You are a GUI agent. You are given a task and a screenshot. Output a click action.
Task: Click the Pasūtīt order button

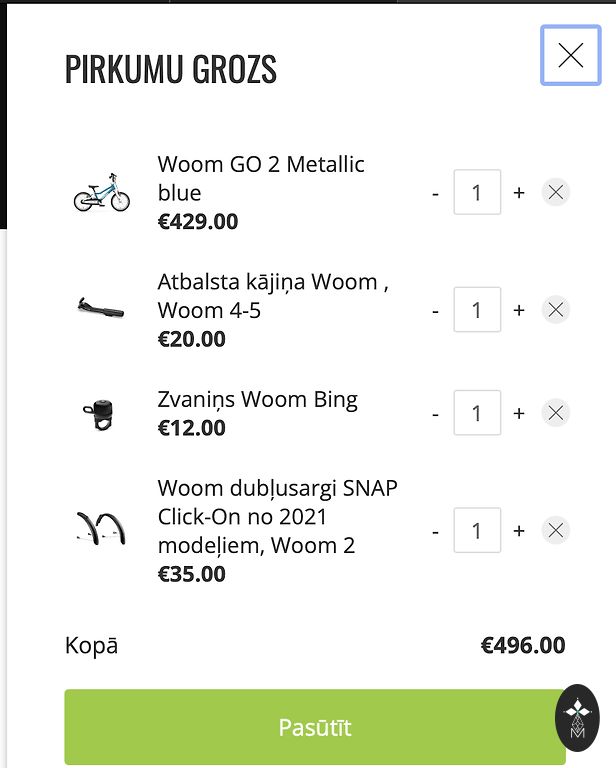point(315,727)
